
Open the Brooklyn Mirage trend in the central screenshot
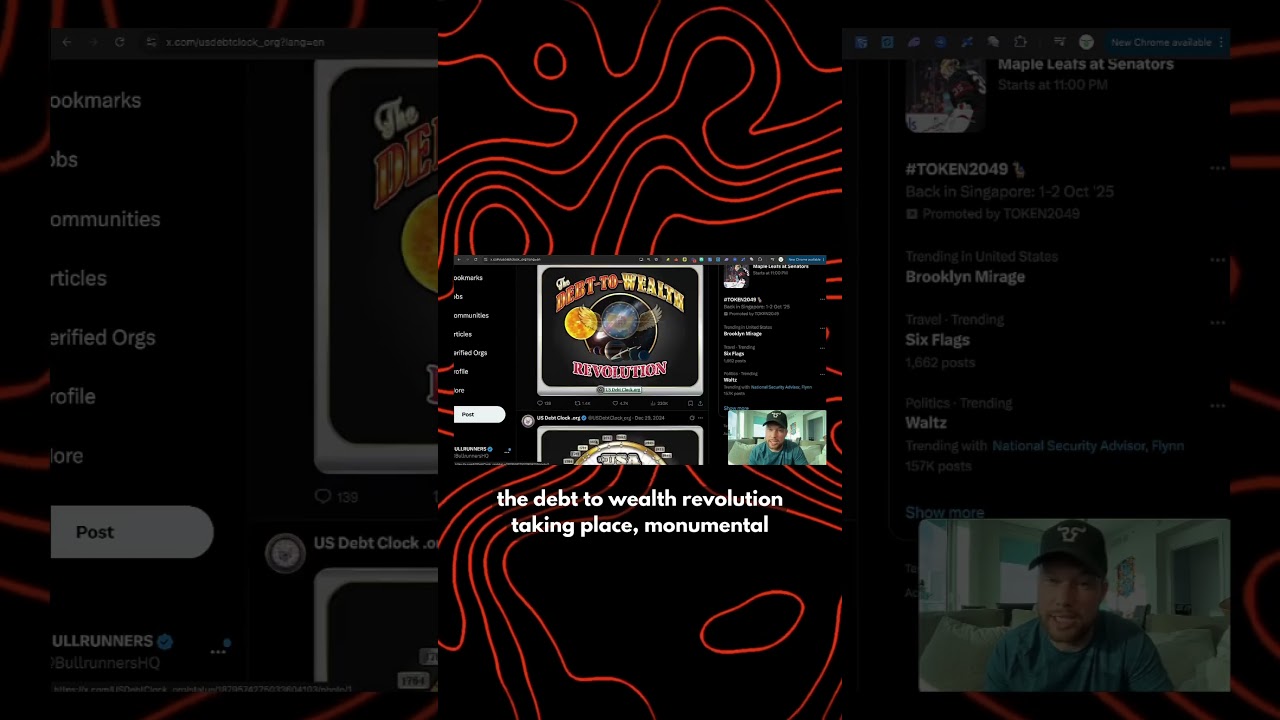click(770, 330)
